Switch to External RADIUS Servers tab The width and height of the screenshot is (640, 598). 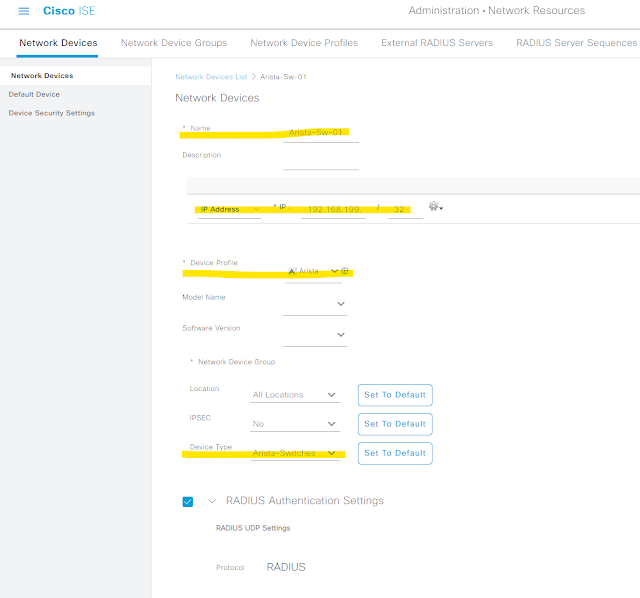pos(437,43)
